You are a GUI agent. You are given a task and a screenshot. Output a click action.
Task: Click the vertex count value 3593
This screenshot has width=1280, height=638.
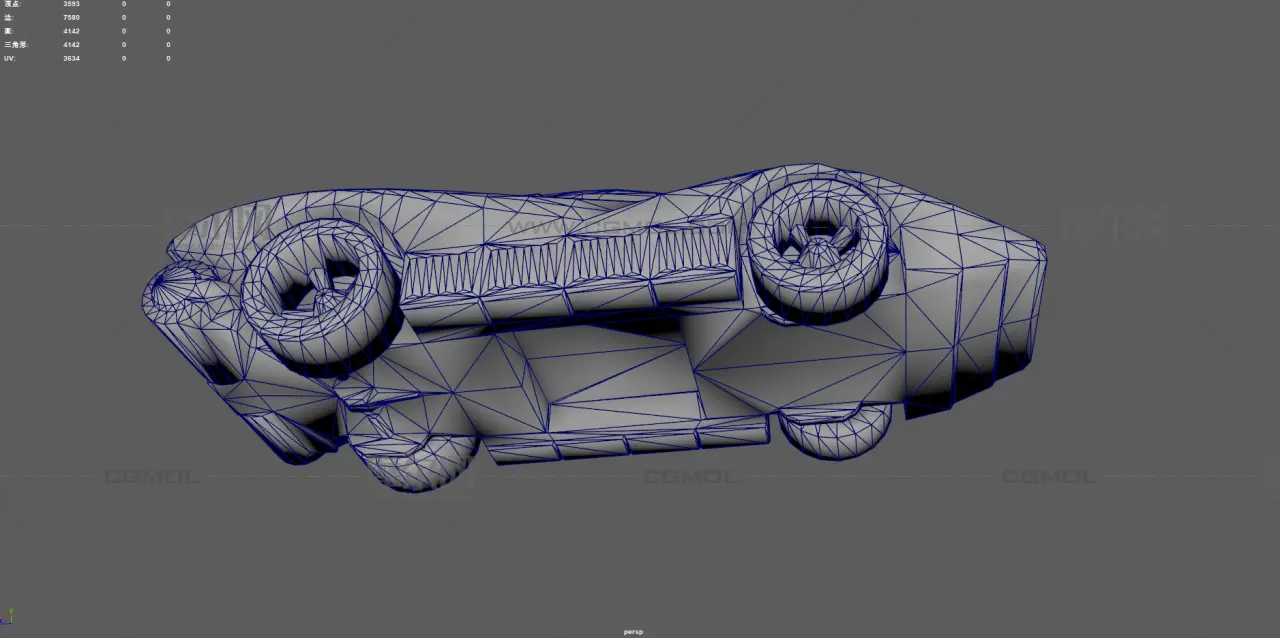71,4
